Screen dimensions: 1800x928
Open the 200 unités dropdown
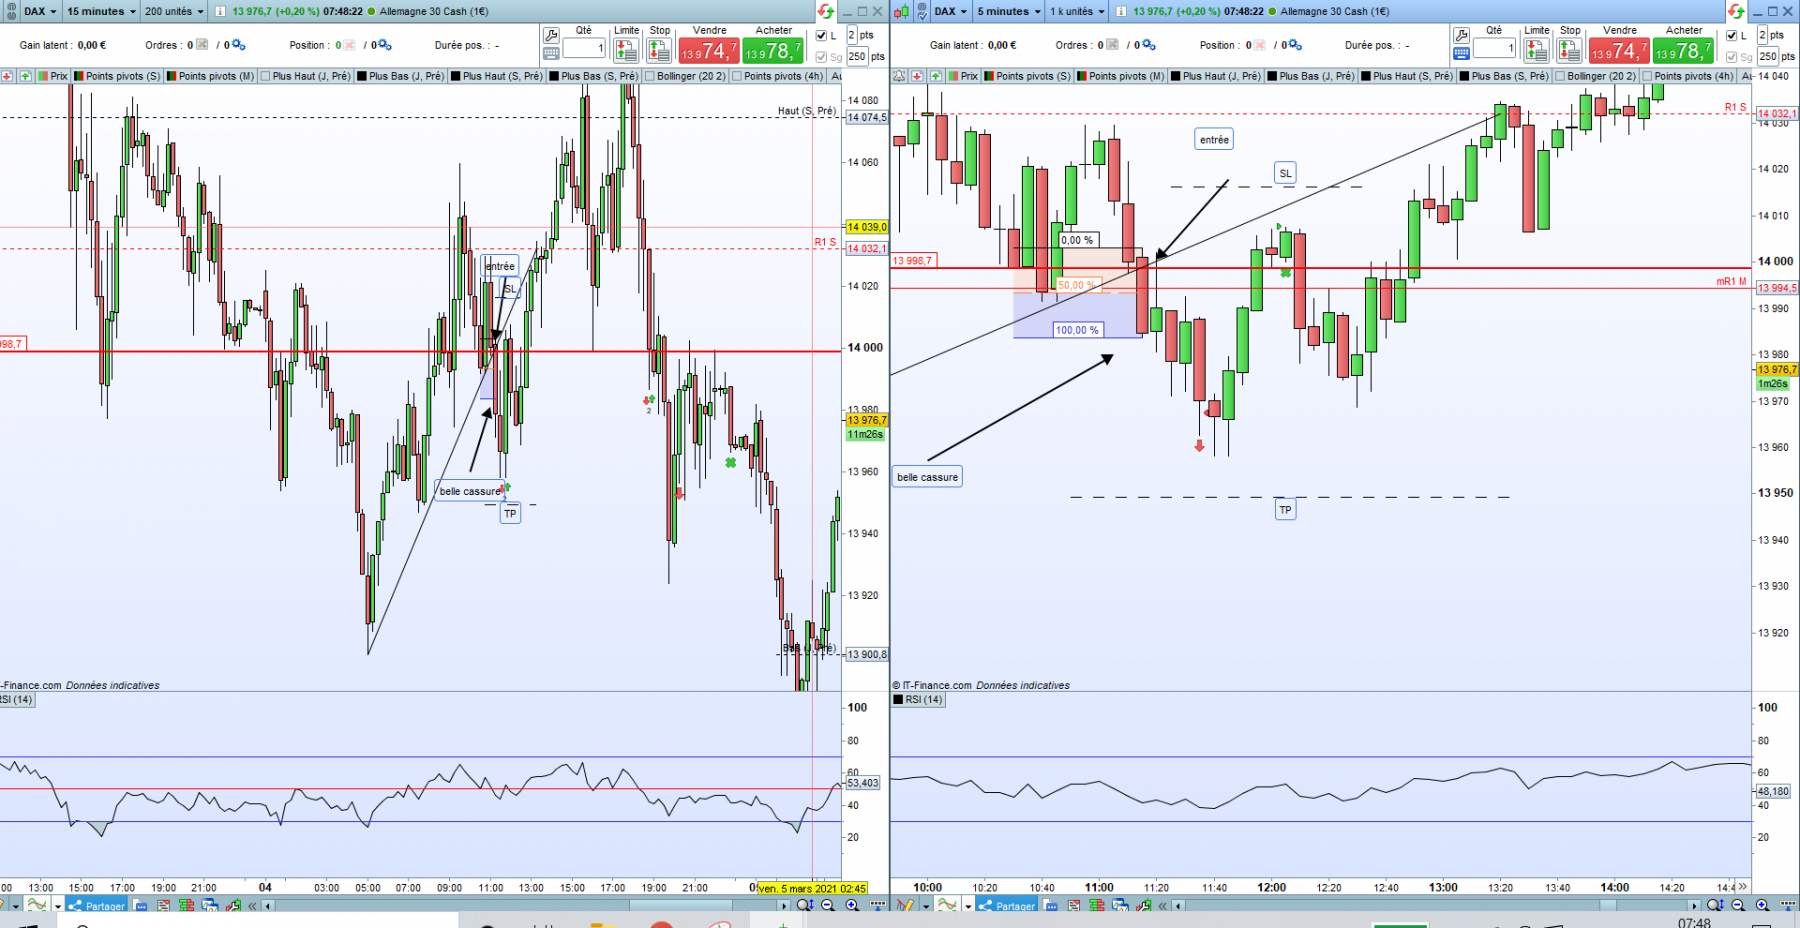173,11
